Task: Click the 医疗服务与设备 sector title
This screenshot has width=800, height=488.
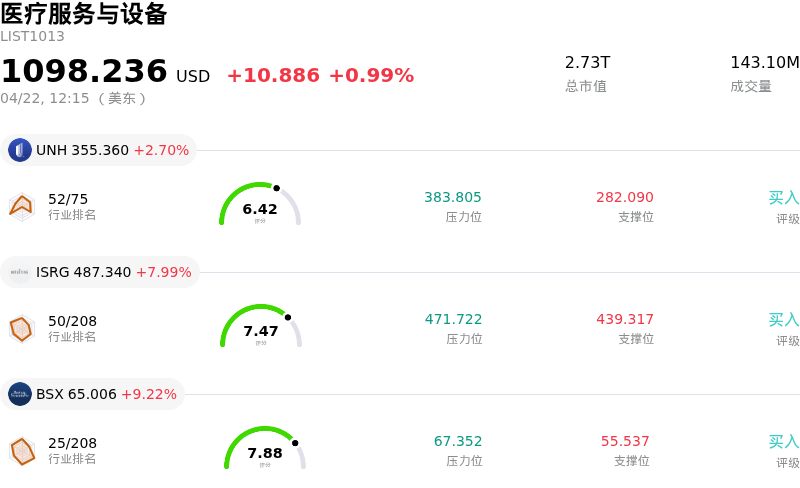Action: coord(84,14)
